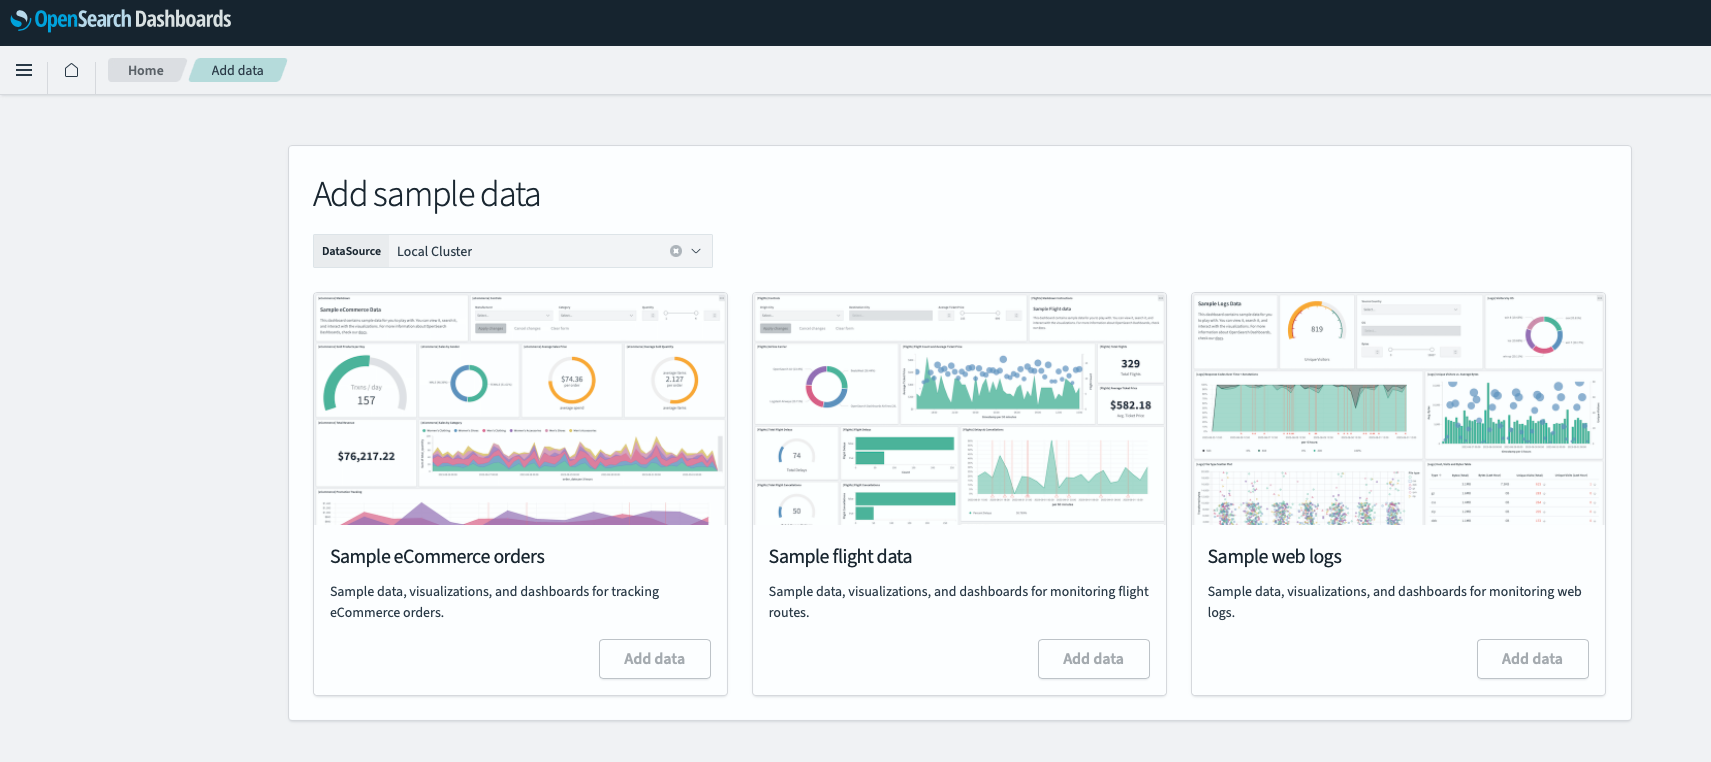Click the DataSource label

351,251
